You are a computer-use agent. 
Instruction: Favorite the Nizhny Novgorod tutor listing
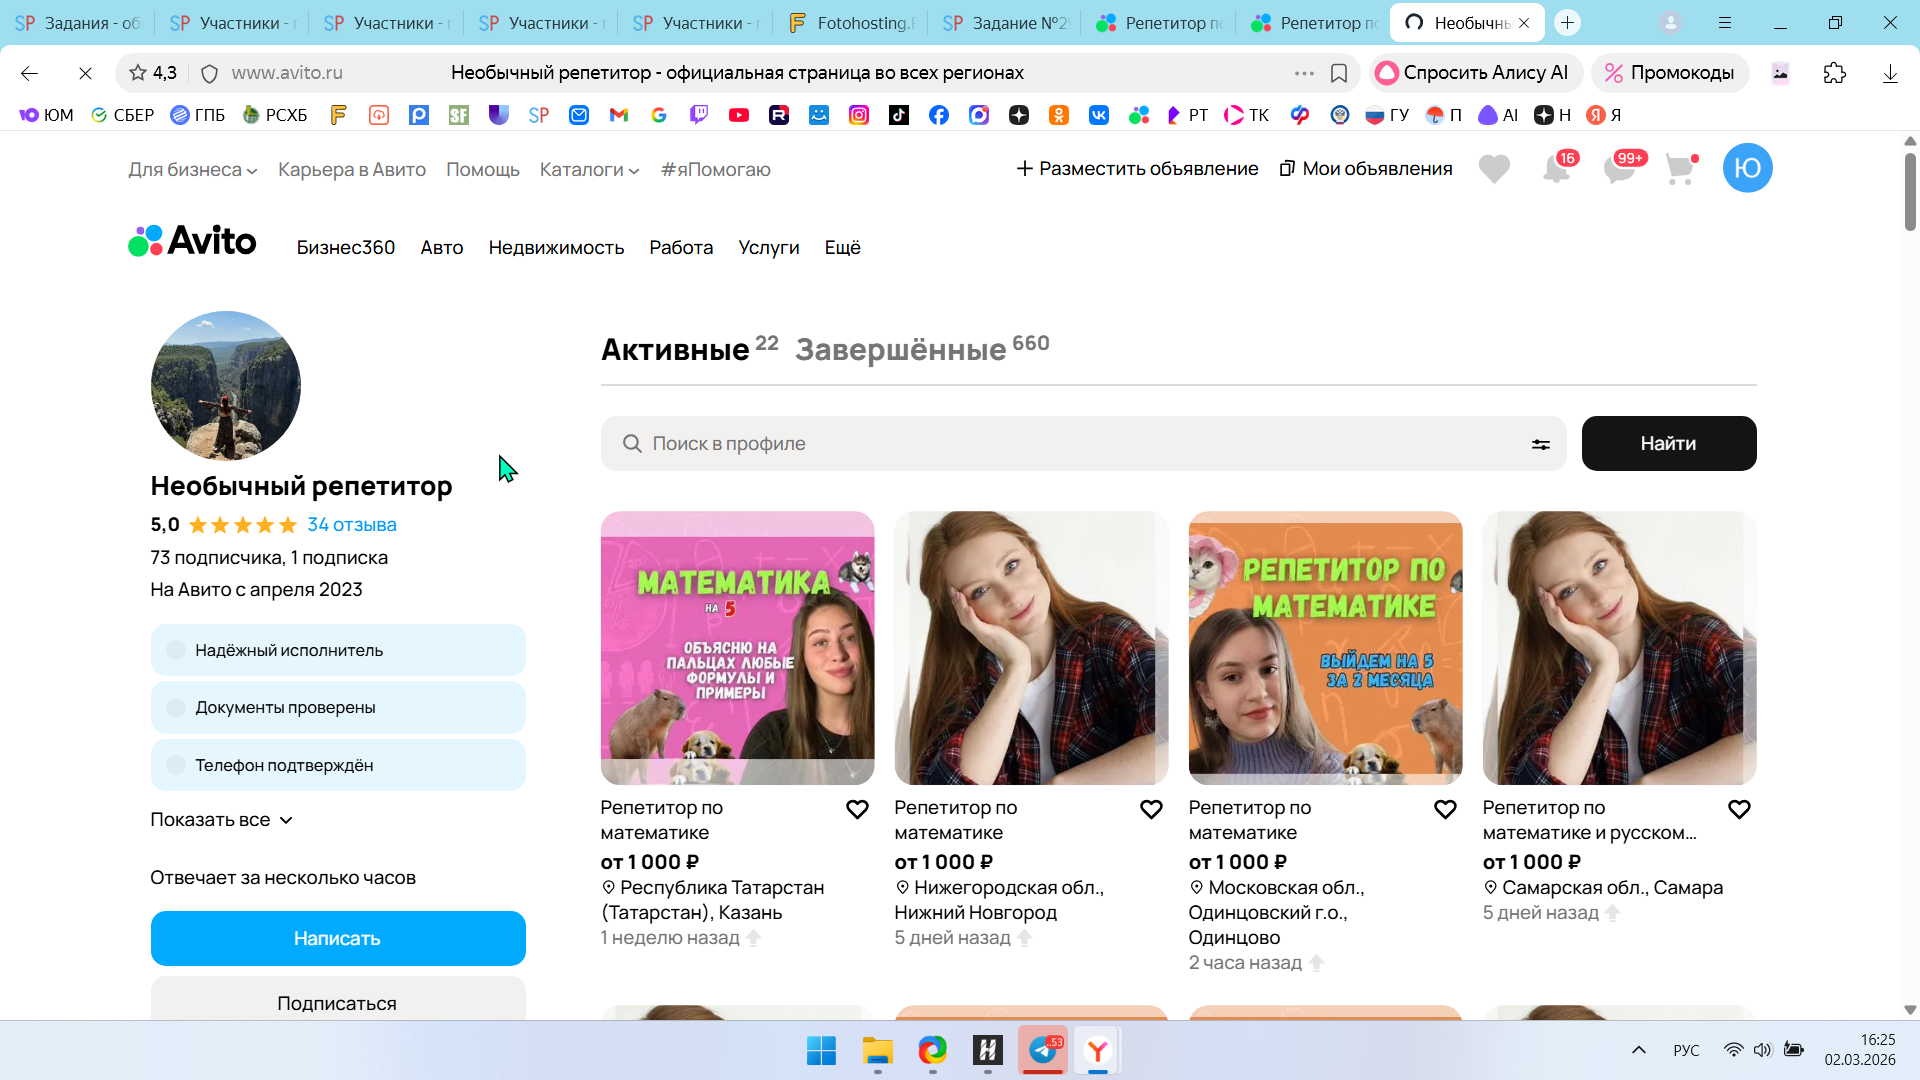coord(1151,809)
